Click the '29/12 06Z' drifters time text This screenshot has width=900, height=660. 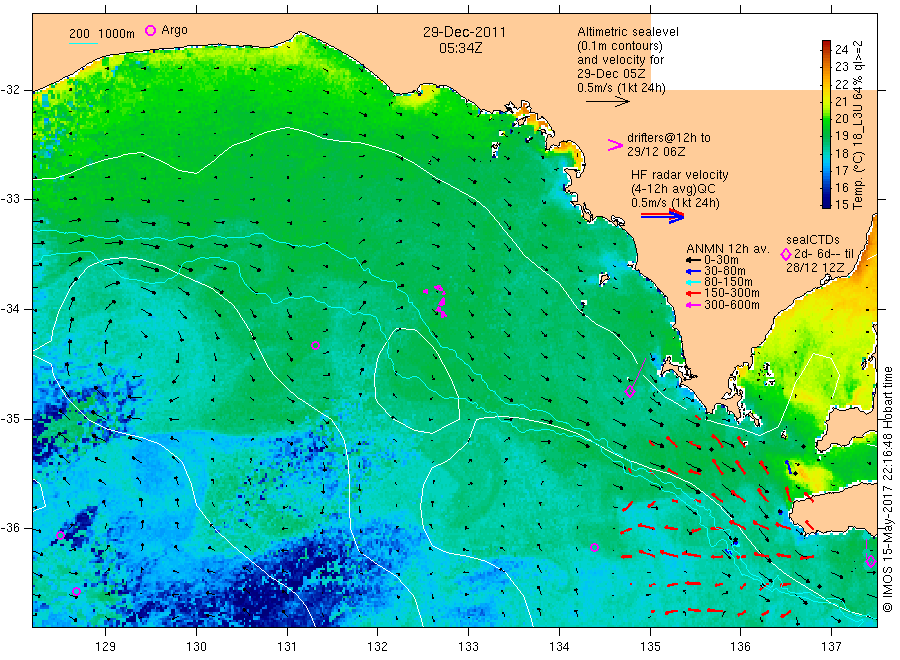655,152
